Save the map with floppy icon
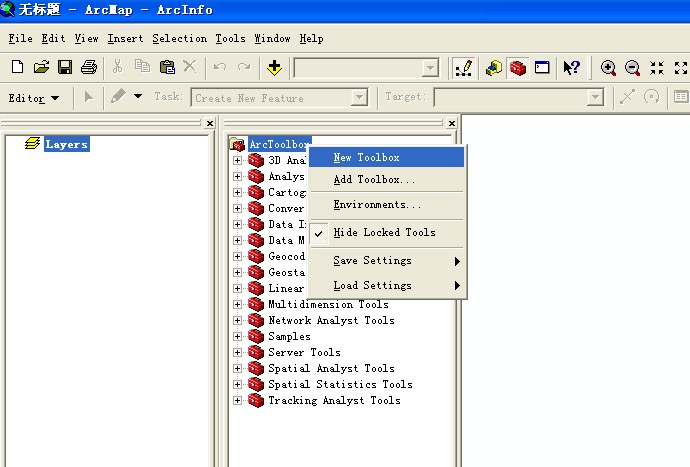Screen dimensions: 690x467 tap(65, 67)
